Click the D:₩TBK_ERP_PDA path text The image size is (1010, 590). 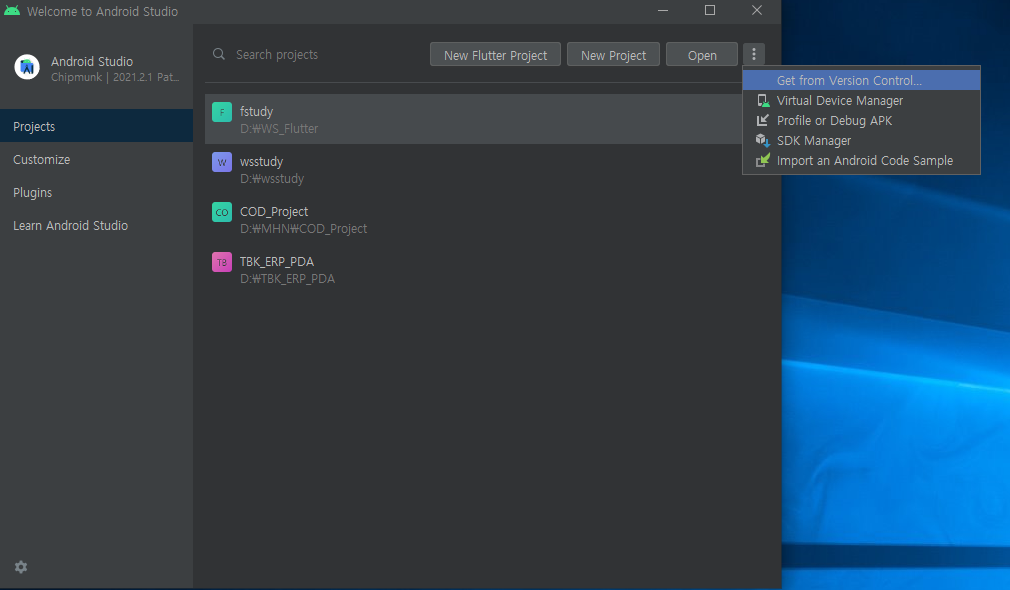(287, 279)
